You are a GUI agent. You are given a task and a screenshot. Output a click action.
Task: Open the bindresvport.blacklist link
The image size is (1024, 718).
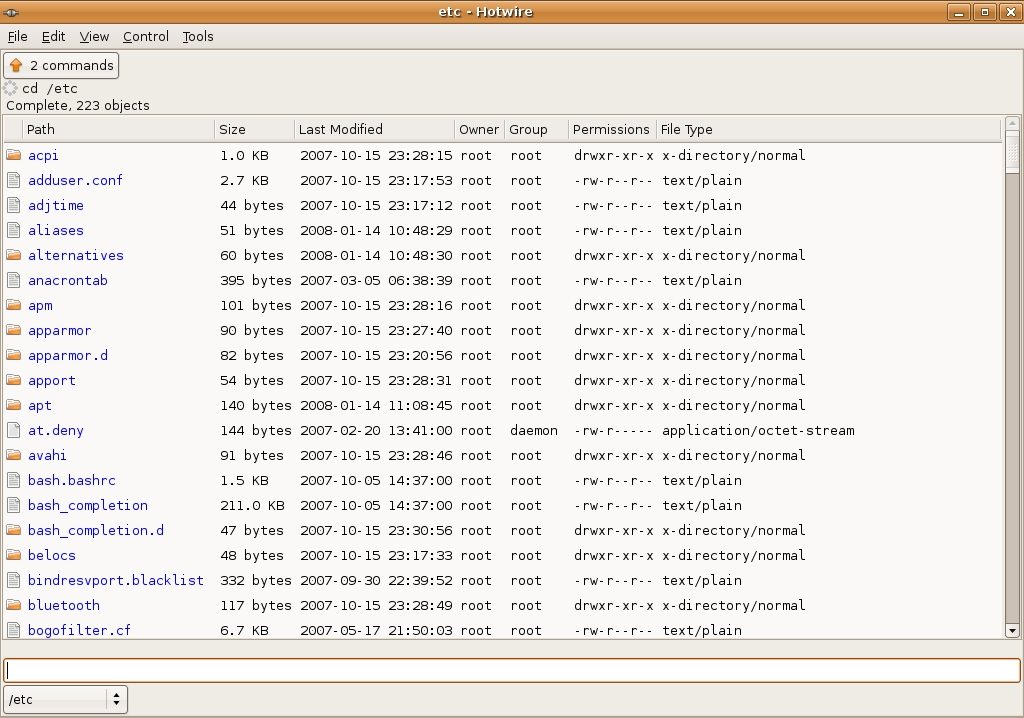click(116, 580)
